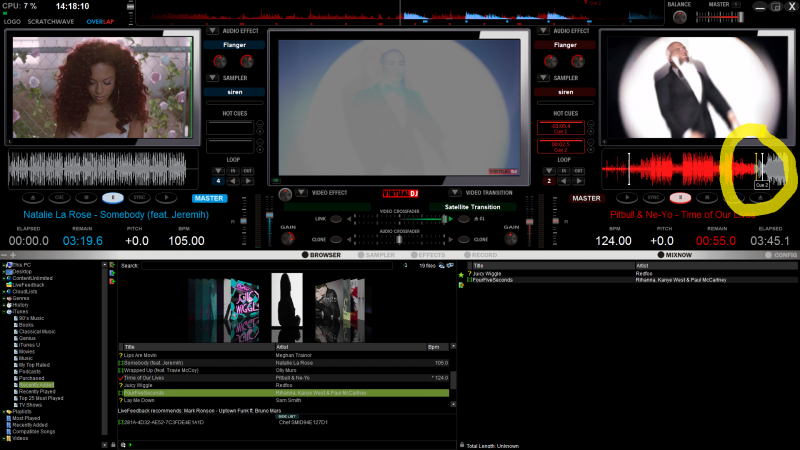Select the SCRATCHWAVE view
Screen dimensions: 800x450
coord(51,22)
